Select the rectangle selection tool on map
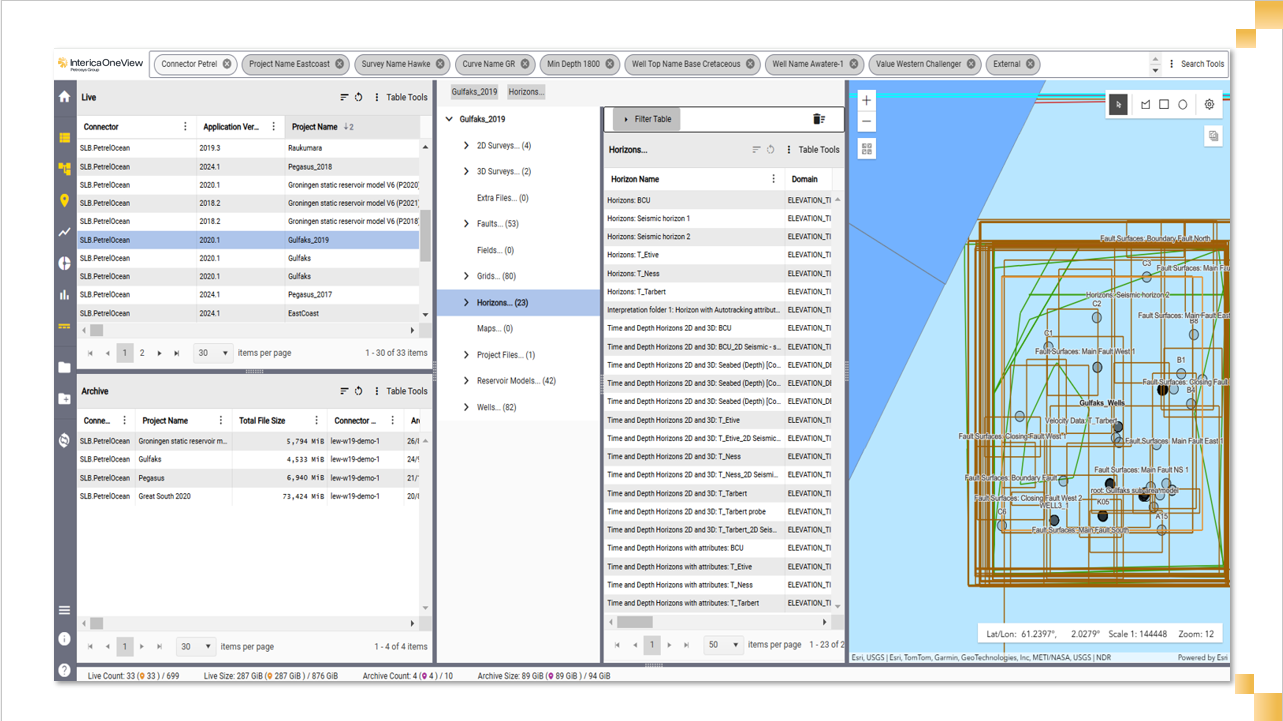 pos(1164,105)
